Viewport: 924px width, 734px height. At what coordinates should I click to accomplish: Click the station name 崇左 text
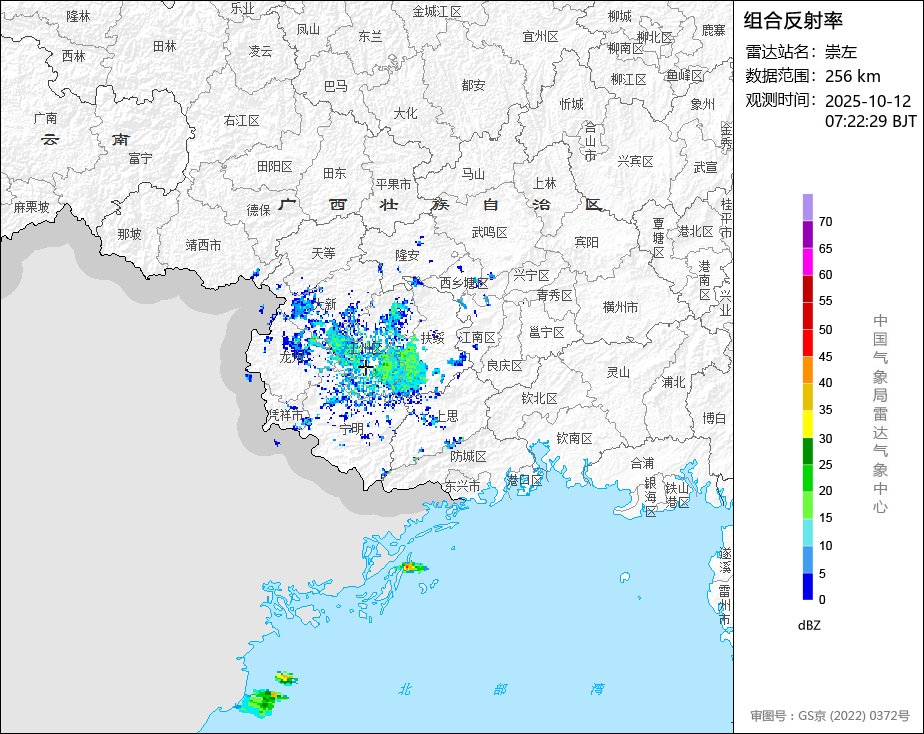841,52
